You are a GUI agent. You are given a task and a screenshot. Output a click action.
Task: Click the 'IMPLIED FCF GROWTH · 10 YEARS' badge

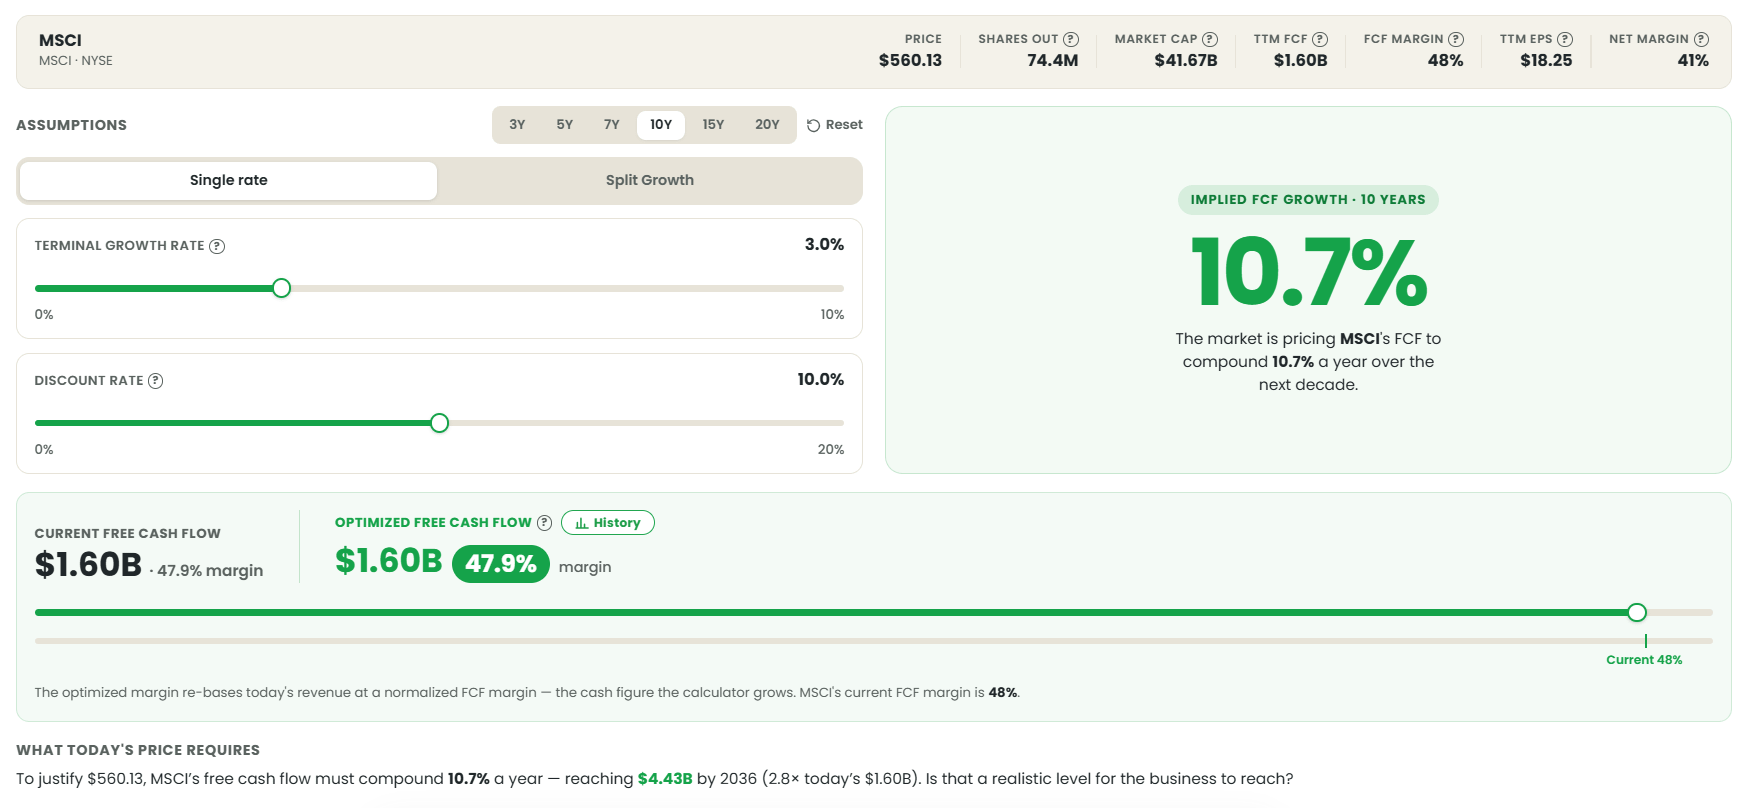coord(1308,200)
